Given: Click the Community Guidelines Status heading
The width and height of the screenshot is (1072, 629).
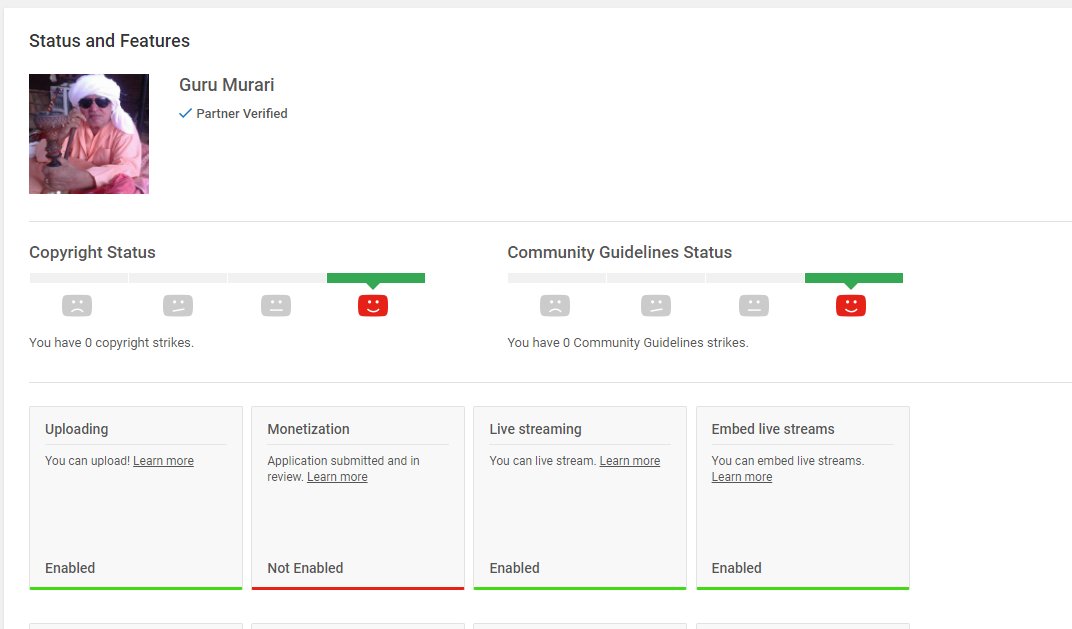Looking at the screenshot, I should coord(619,252).
